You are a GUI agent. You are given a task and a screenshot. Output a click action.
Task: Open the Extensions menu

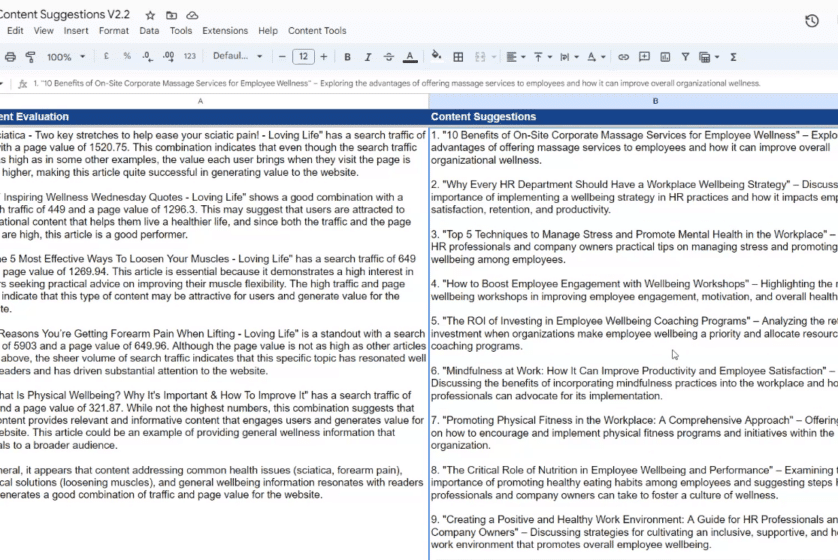click(224, 31)
